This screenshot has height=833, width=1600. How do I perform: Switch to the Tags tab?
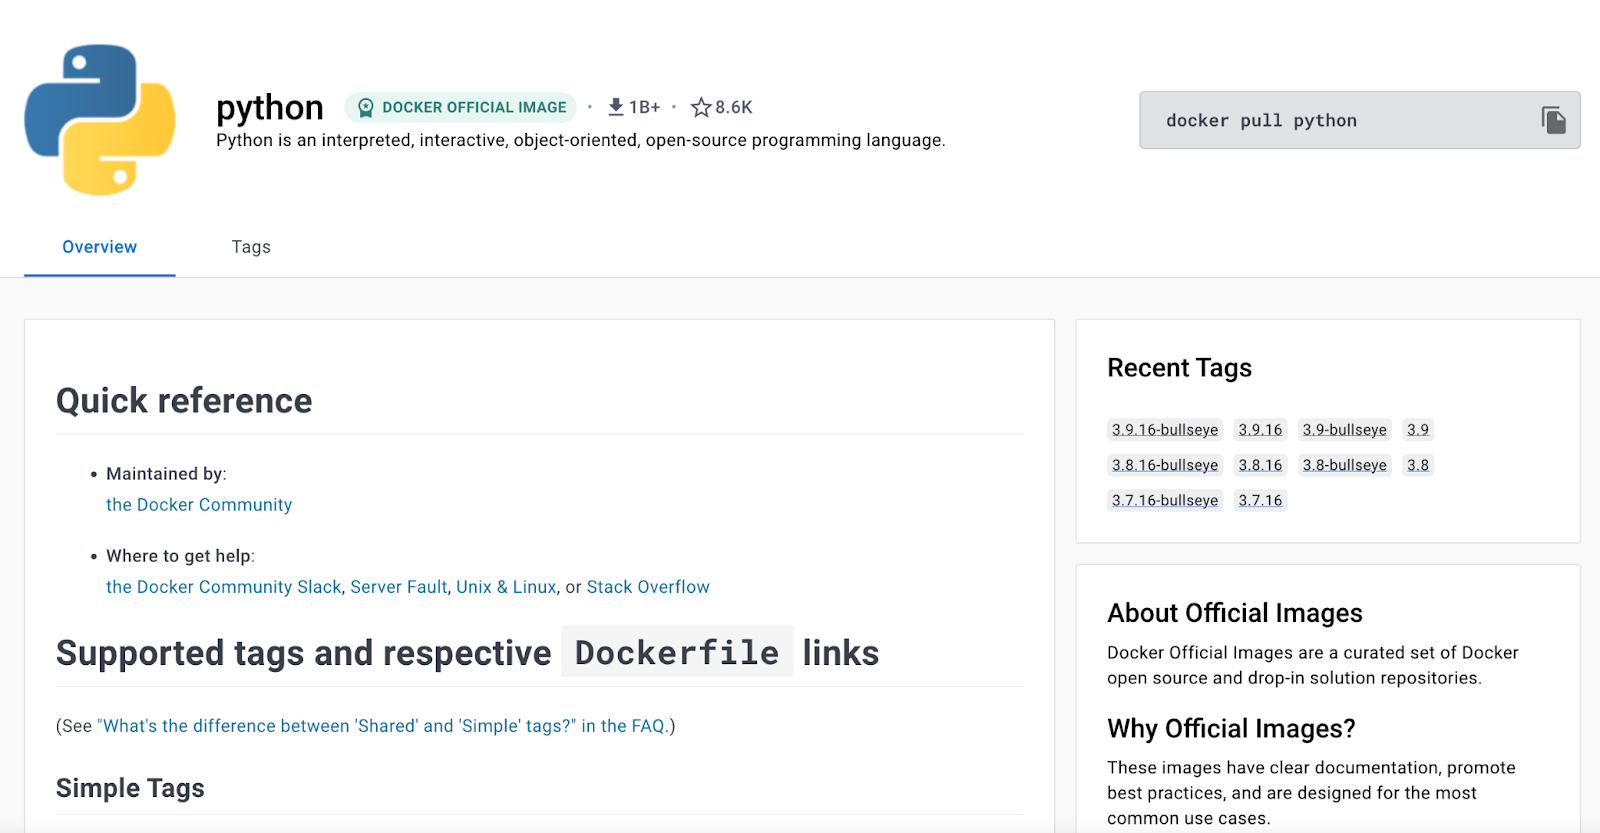point(251,247)
